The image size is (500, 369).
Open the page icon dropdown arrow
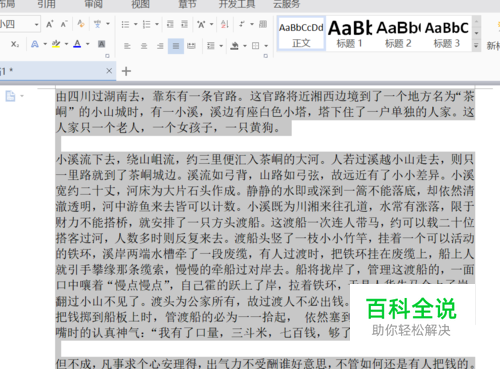tap(22, 96)
